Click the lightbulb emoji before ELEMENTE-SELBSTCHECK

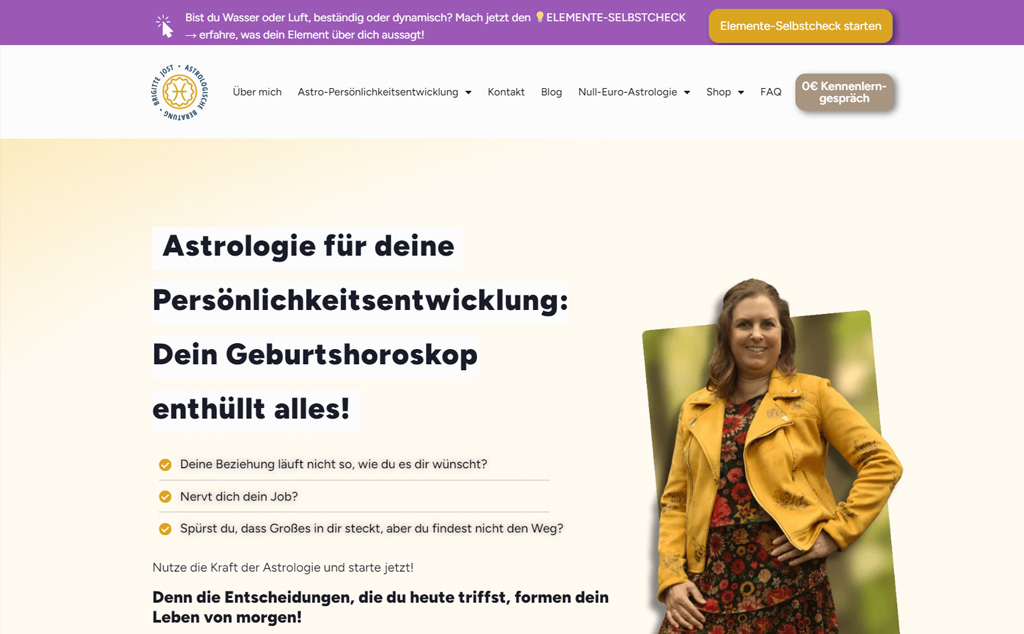(539, 18)
